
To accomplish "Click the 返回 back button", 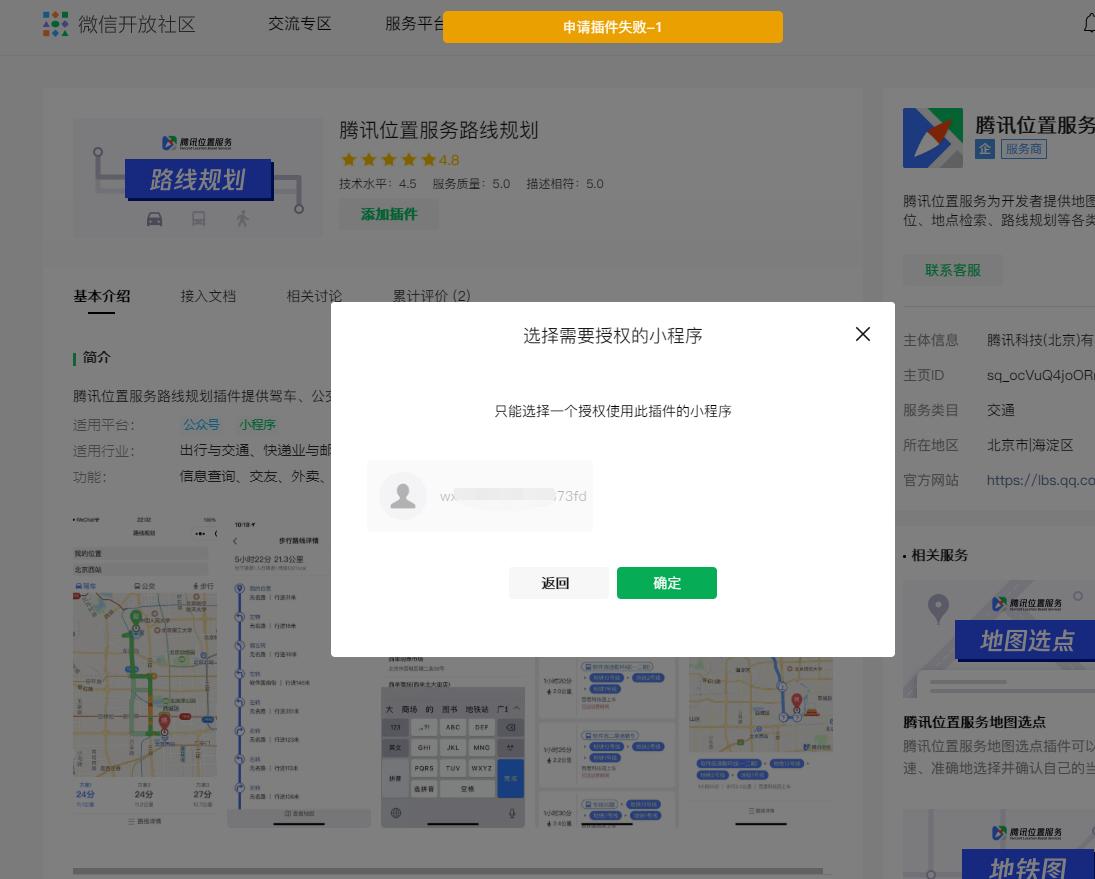I will pyautogui.click(x=558, y=583).
